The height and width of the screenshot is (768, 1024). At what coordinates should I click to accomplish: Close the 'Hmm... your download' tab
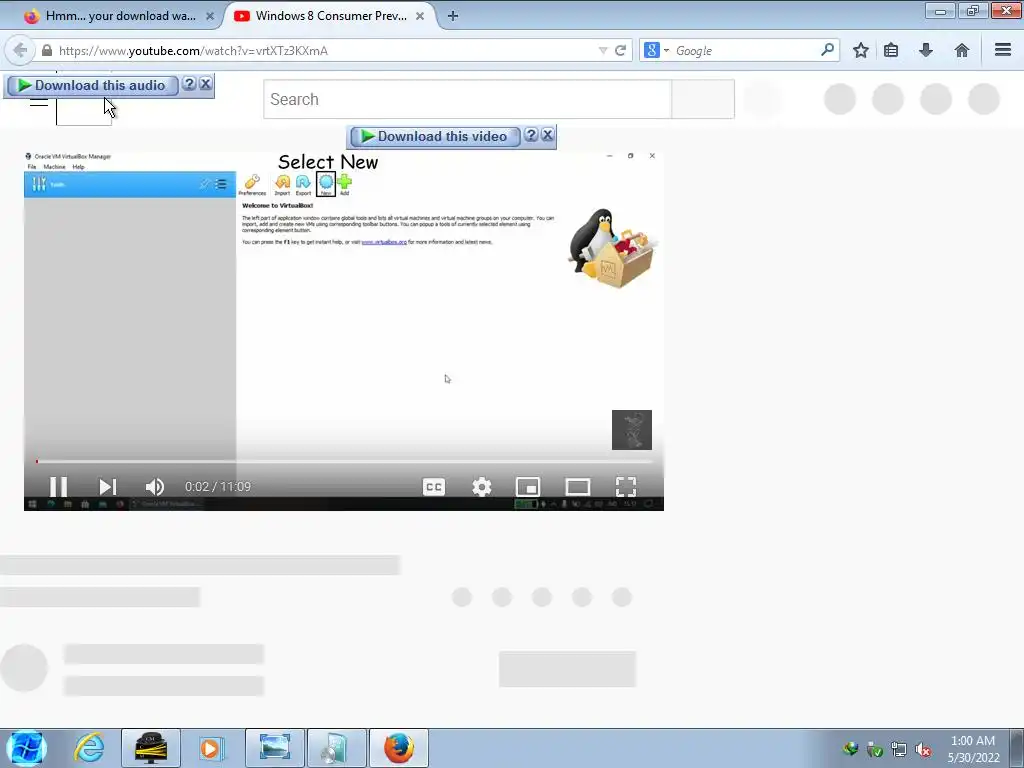pyautogui.click(x=210, y=16)
